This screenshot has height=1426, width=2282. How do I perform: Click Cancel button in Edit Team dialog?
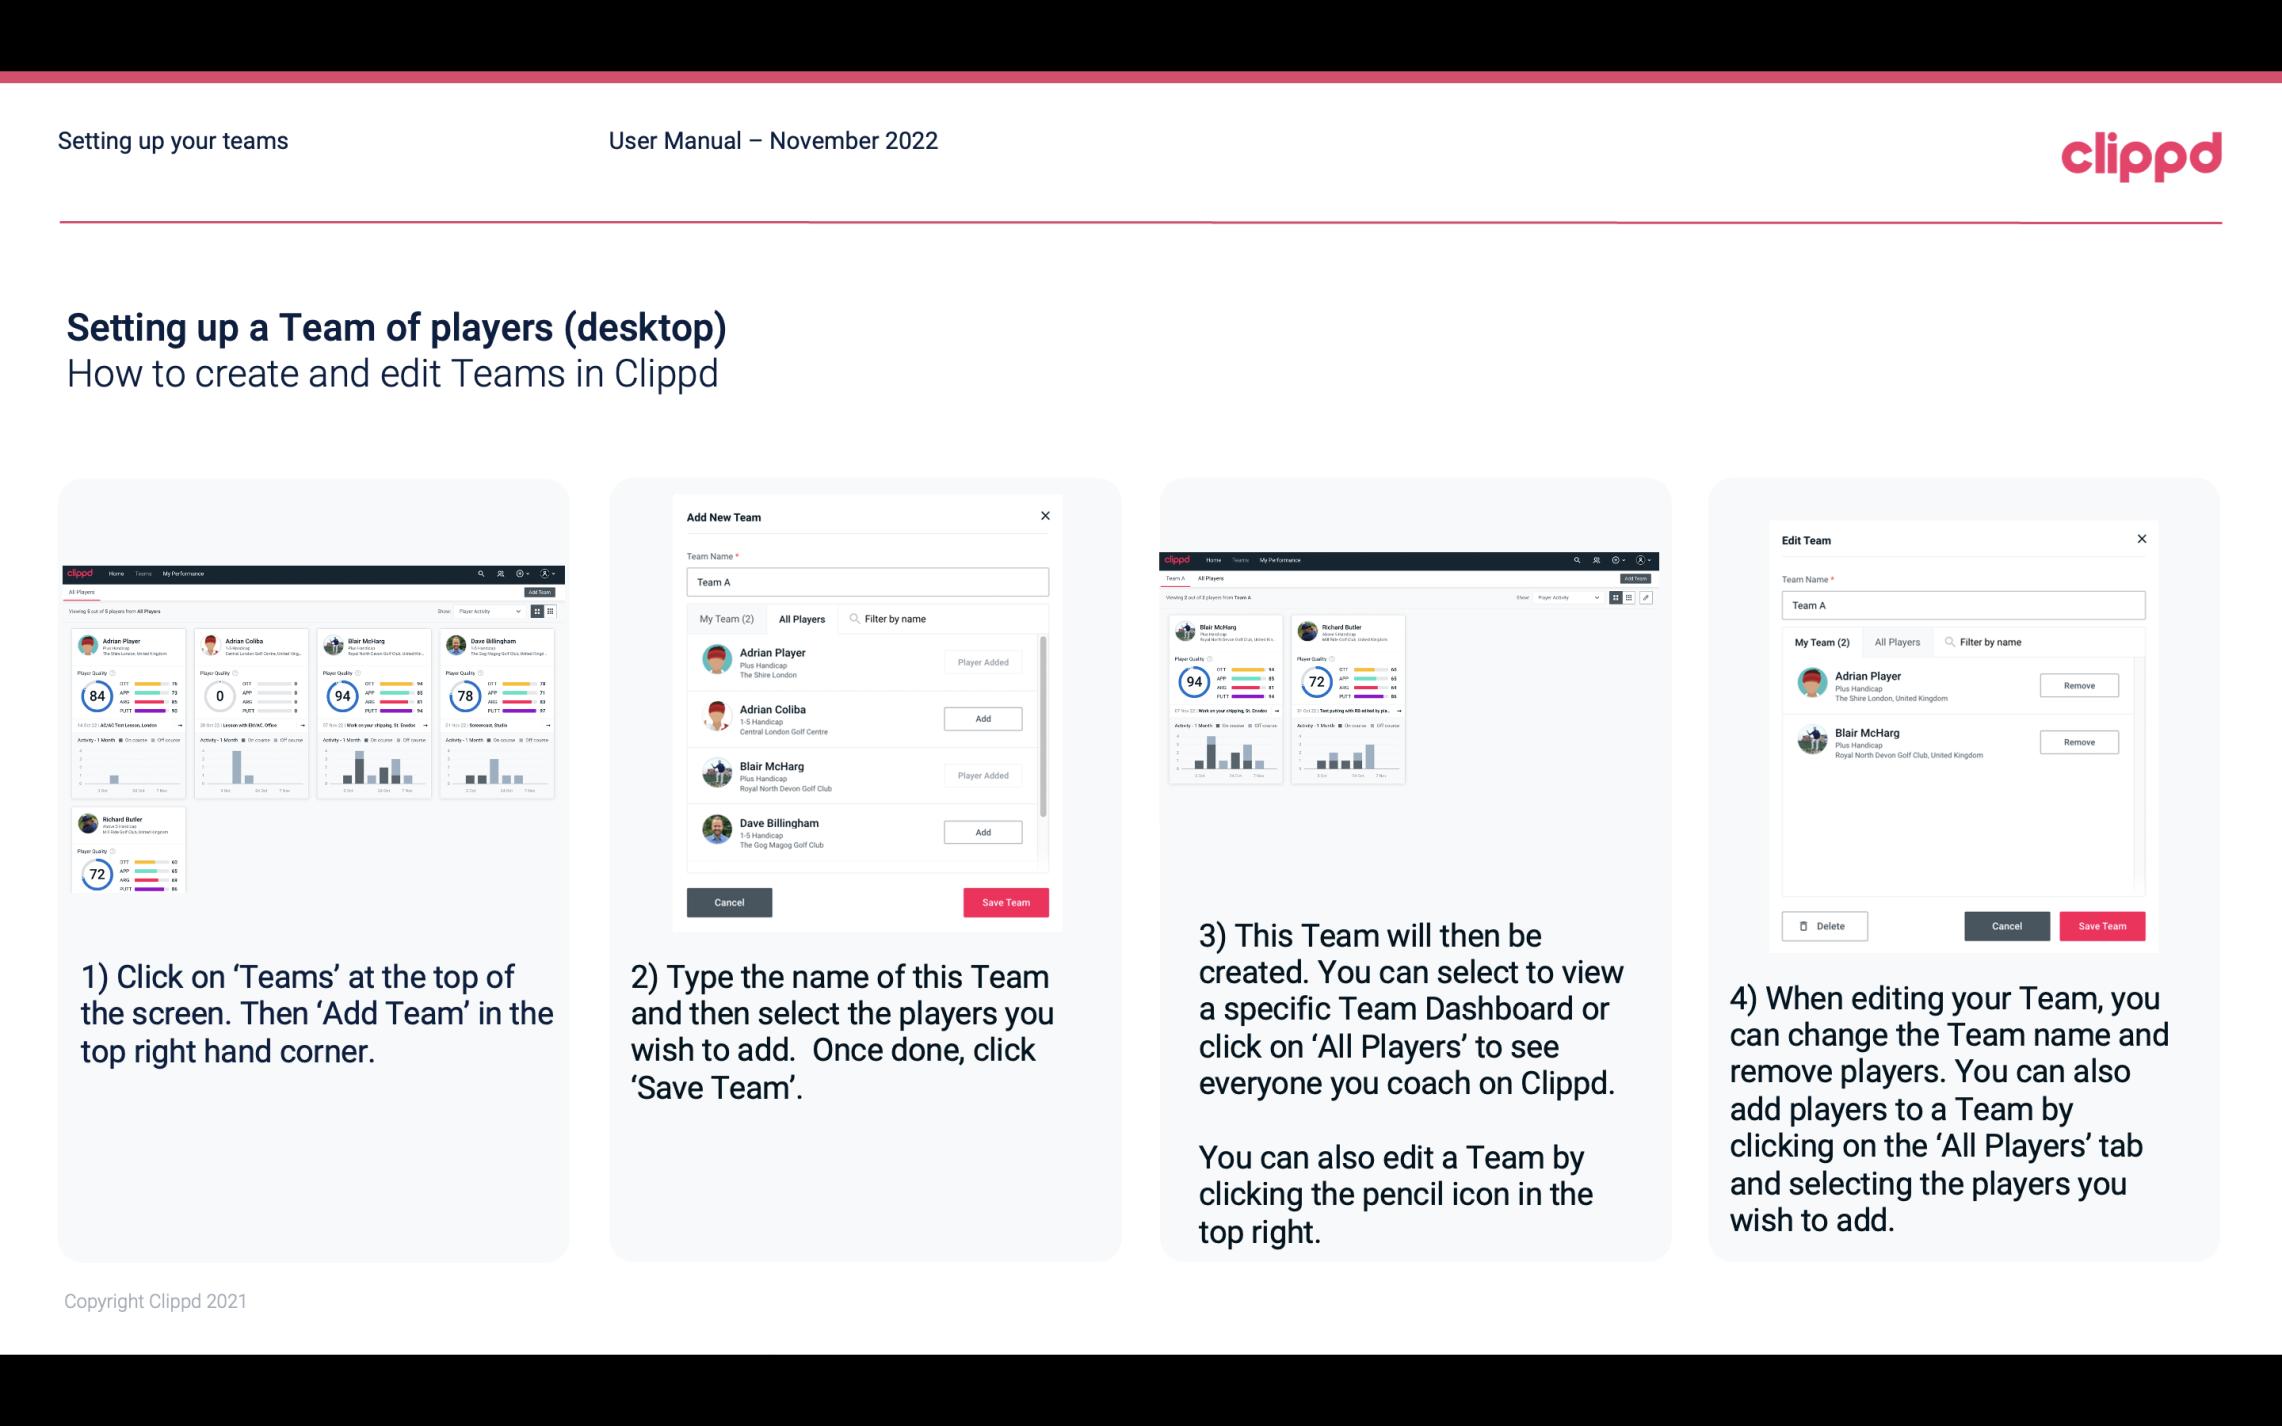2006,925
